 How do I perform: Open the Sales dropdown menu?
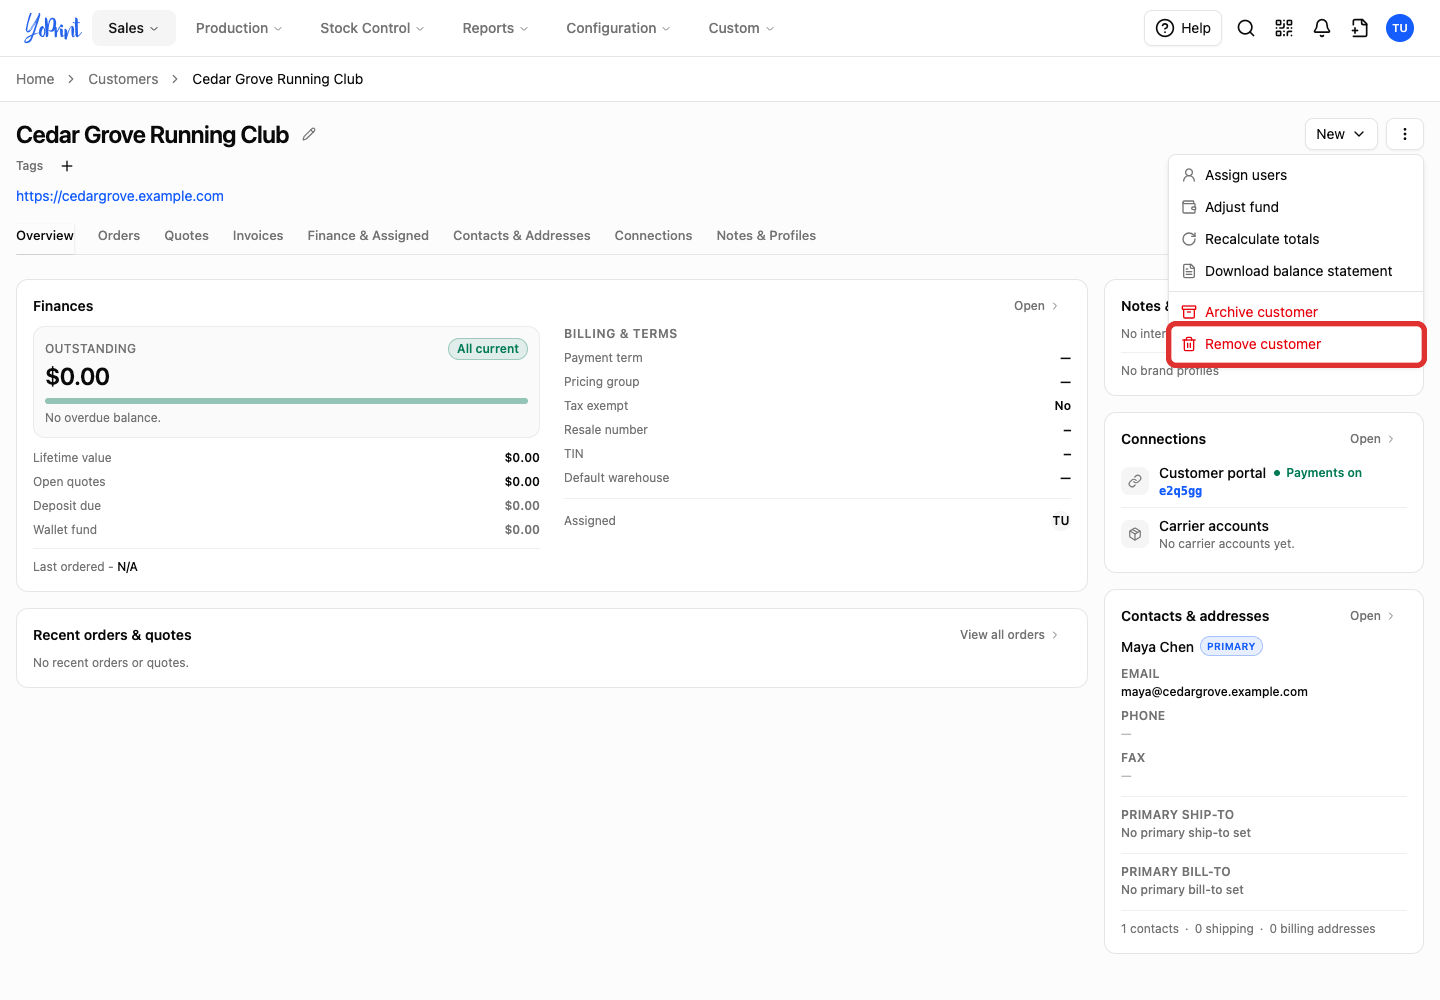134,28
